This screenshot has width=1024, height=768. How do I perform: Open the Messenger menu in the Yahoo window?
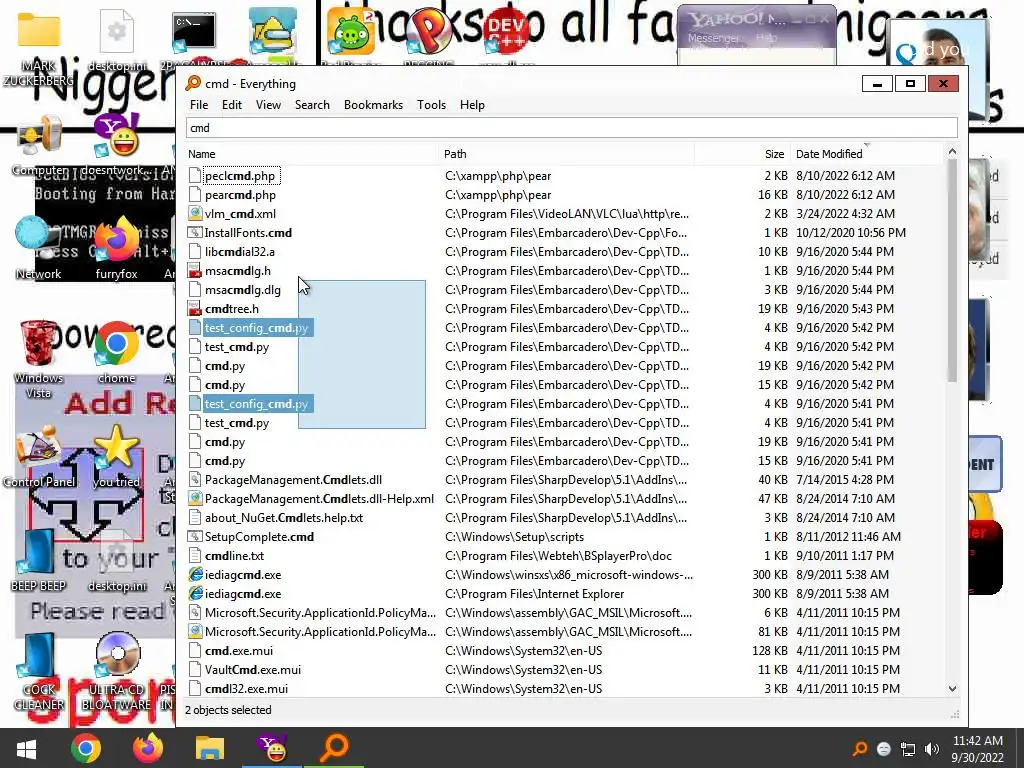tap(713, 39)
